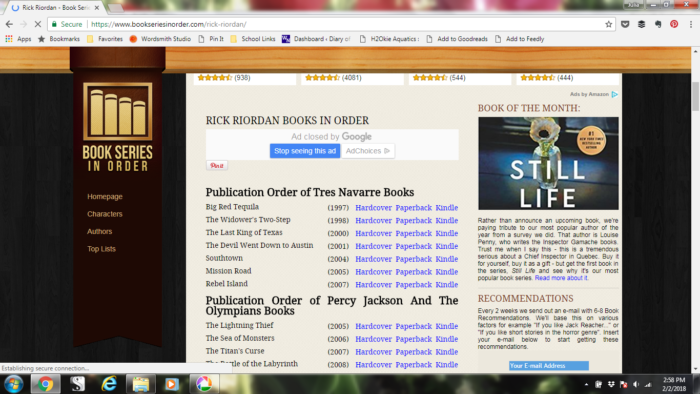
Task: Click the Ads by Amazon info icon
Action: click(615, 94)
